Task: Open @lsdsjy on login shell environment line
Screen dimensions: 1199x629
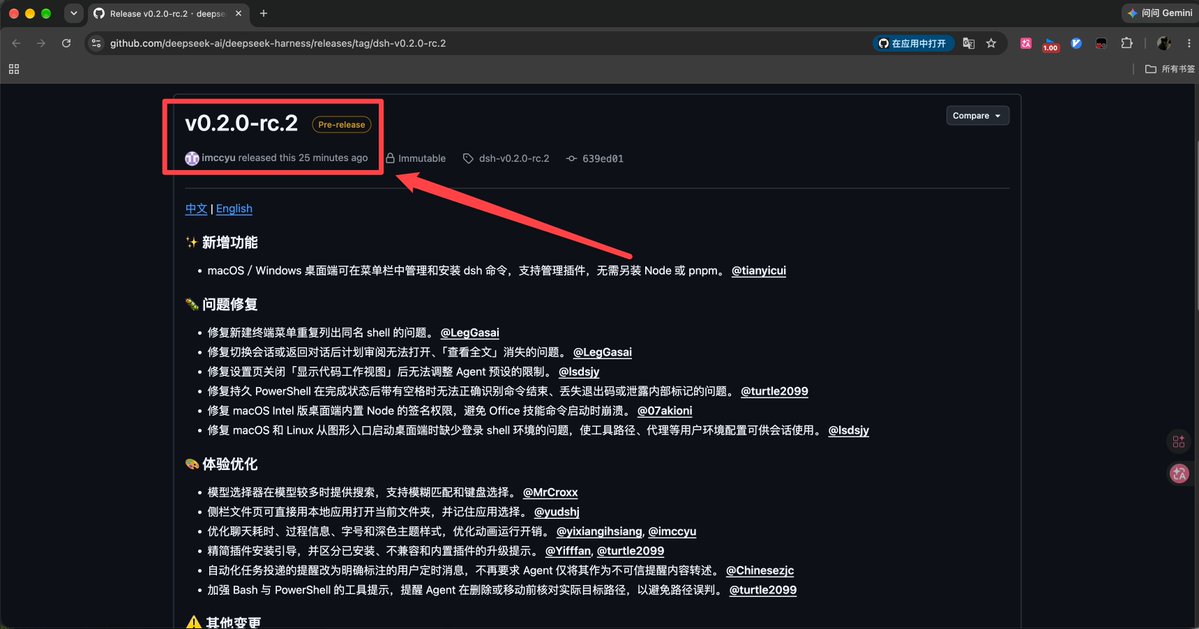Action: click(849, 430)
